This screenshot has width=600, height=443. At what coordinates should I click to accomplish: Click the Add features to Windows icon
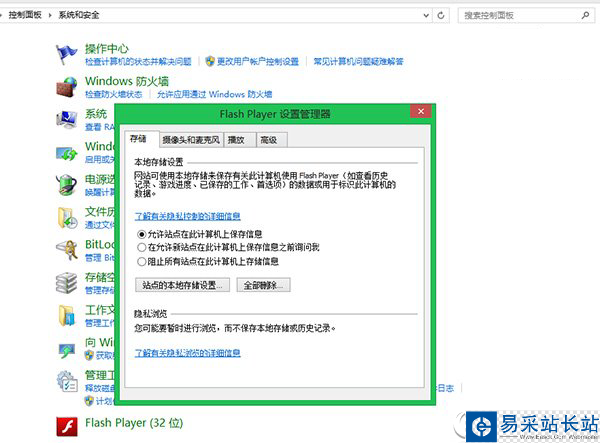click(x=66, y=350)
